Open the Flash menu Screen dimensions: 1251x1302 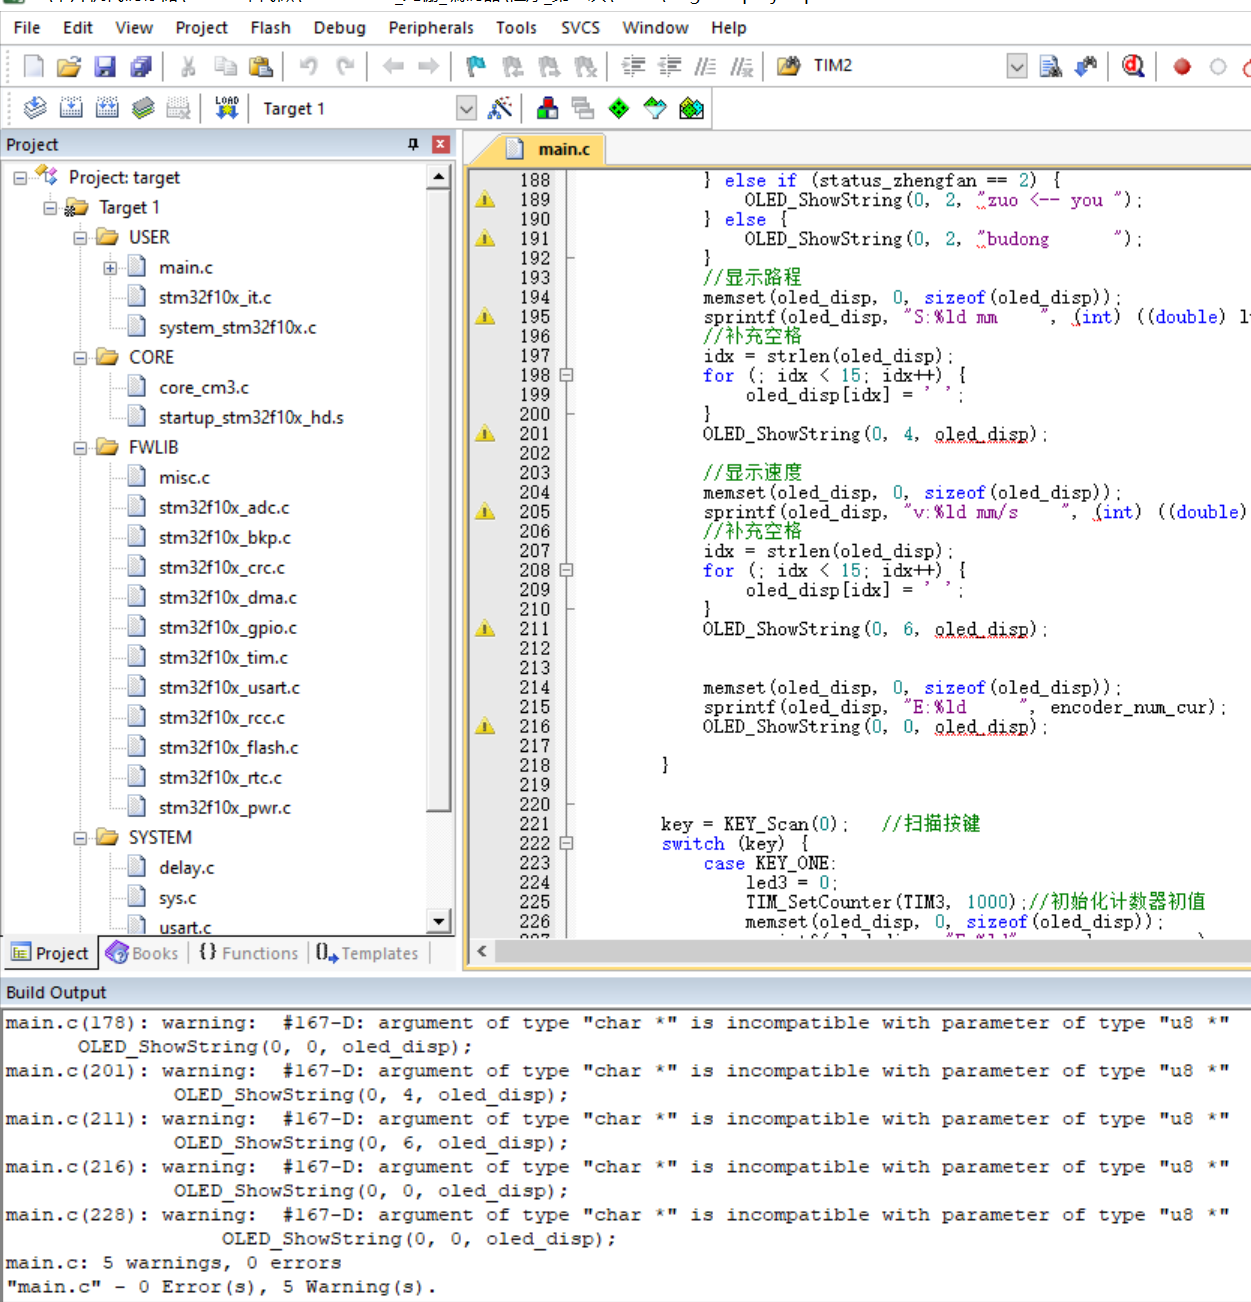[x=270, y=28]
